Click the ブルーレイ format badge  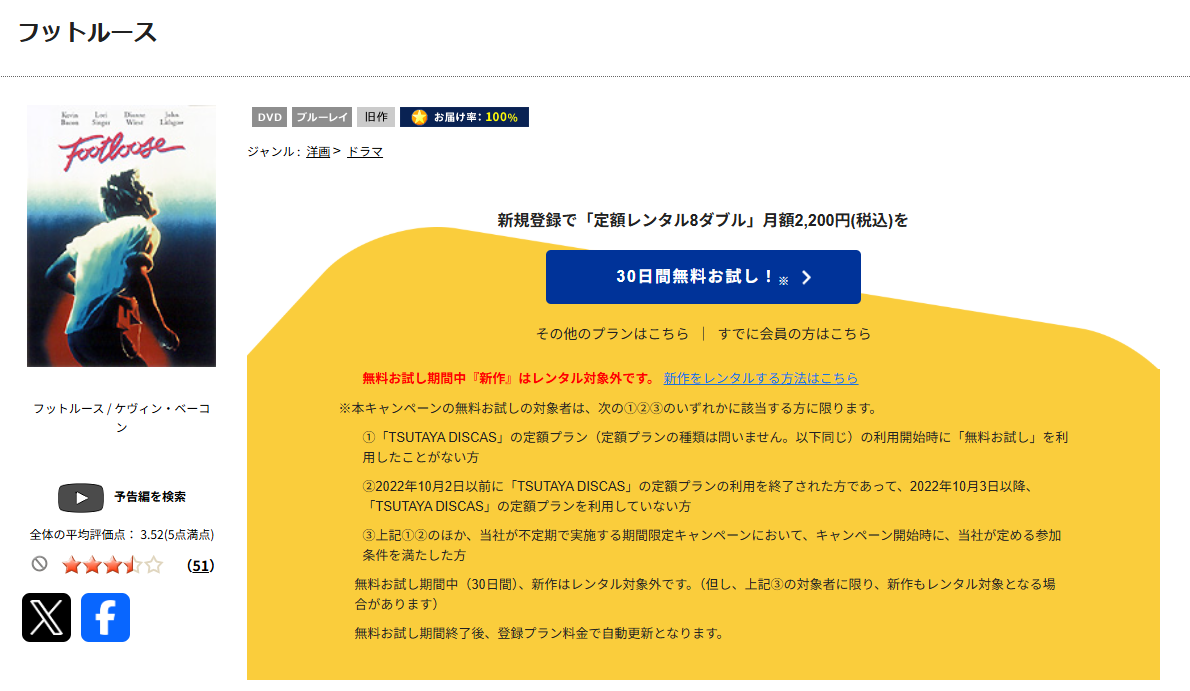(x=322, y=117)
